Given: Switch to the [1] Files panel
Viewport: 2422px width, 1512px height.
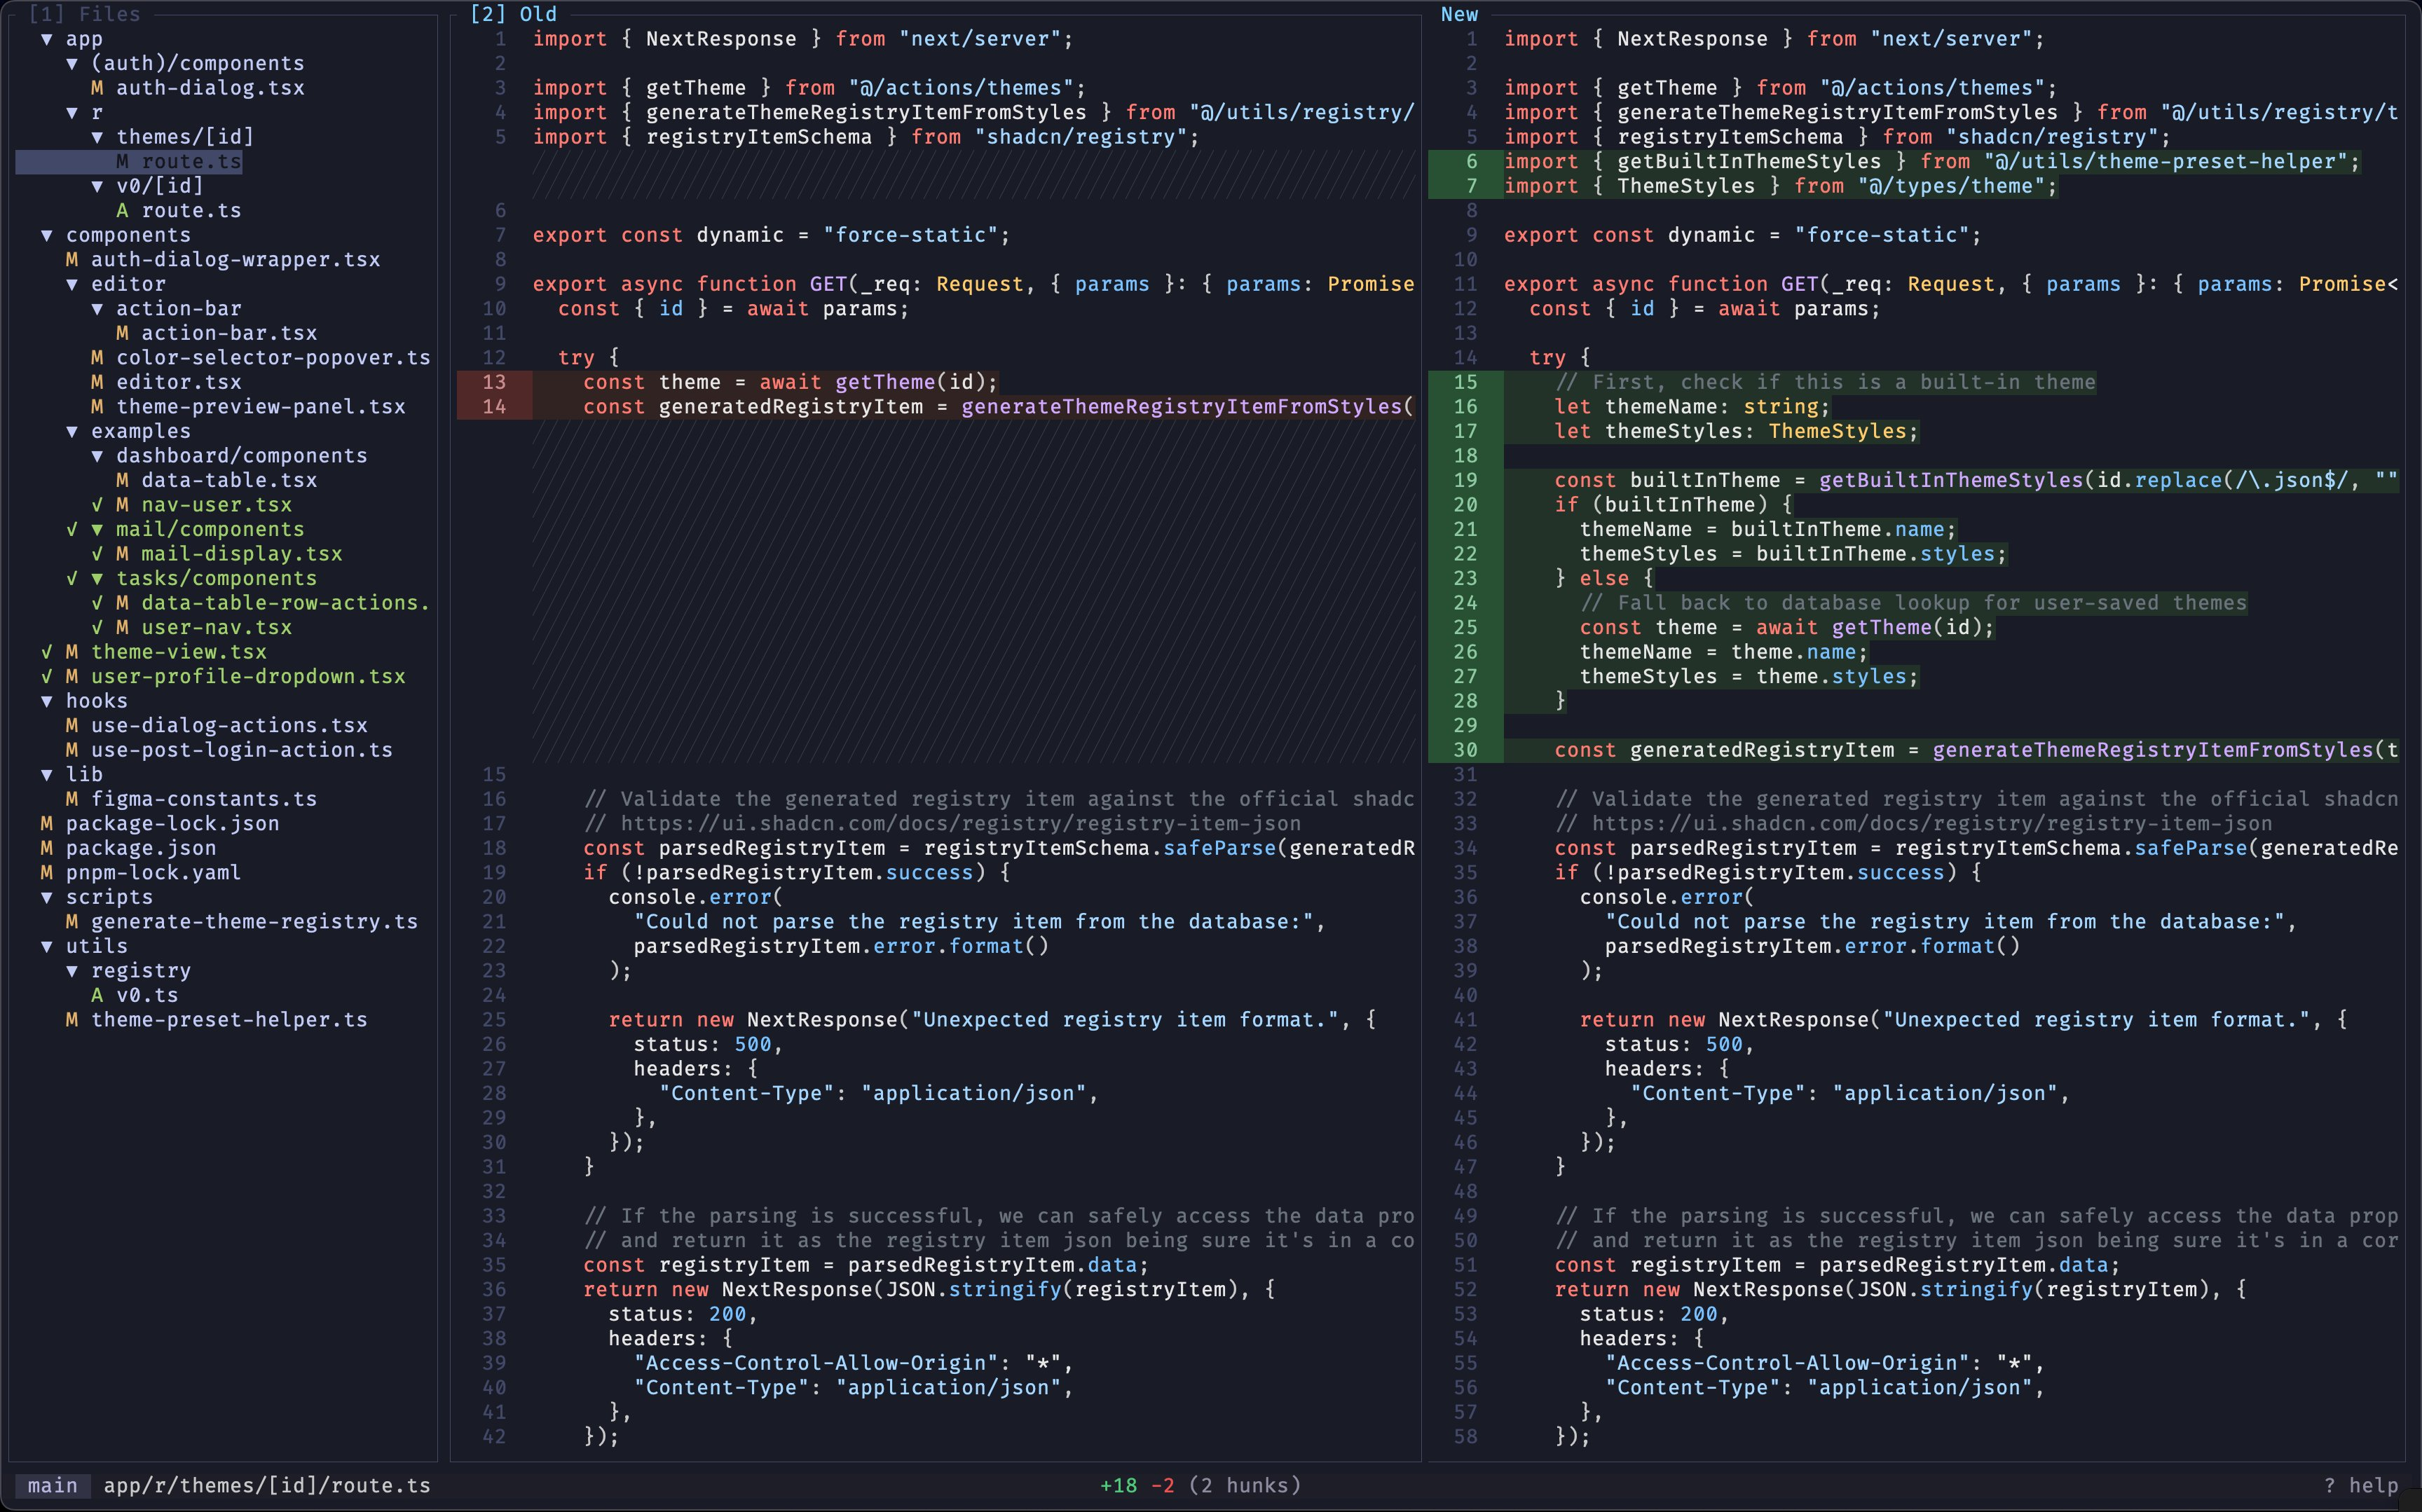Looking at the screenshot, I should (x=84, y=14).
